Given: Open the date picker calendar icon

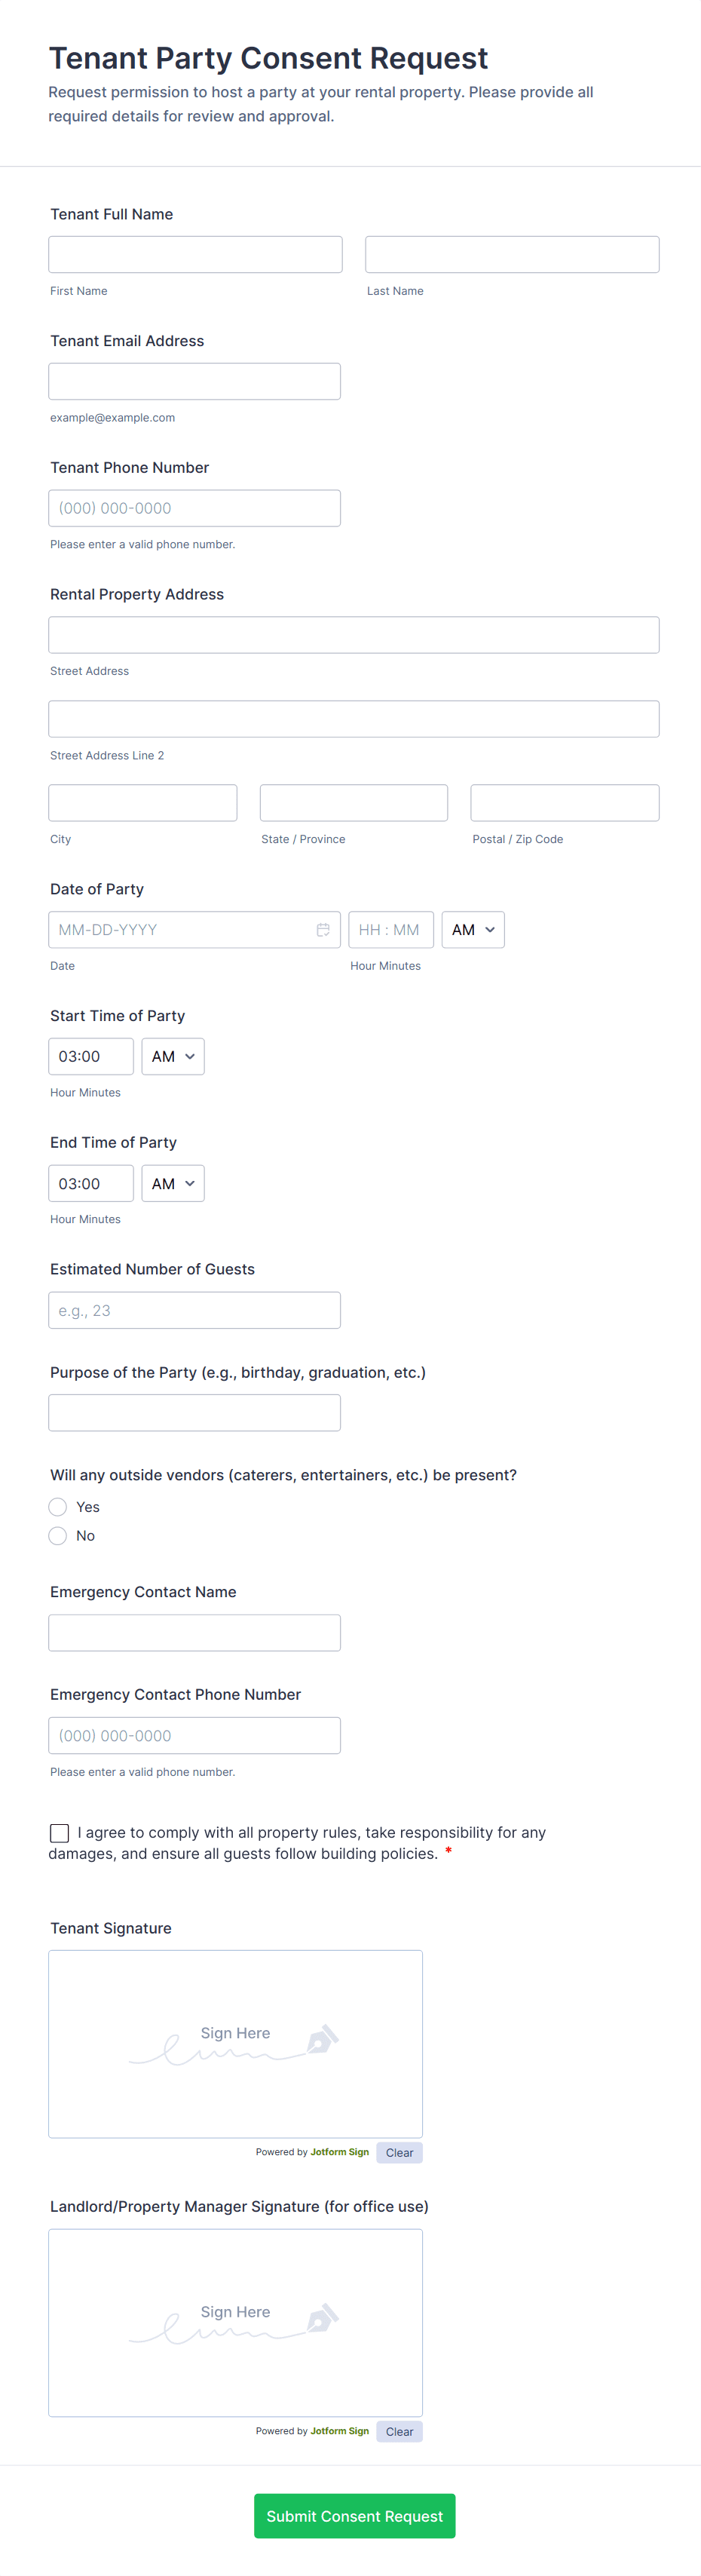Looking at the screenshot, I should pyautogui.click(x=323, y=930).
